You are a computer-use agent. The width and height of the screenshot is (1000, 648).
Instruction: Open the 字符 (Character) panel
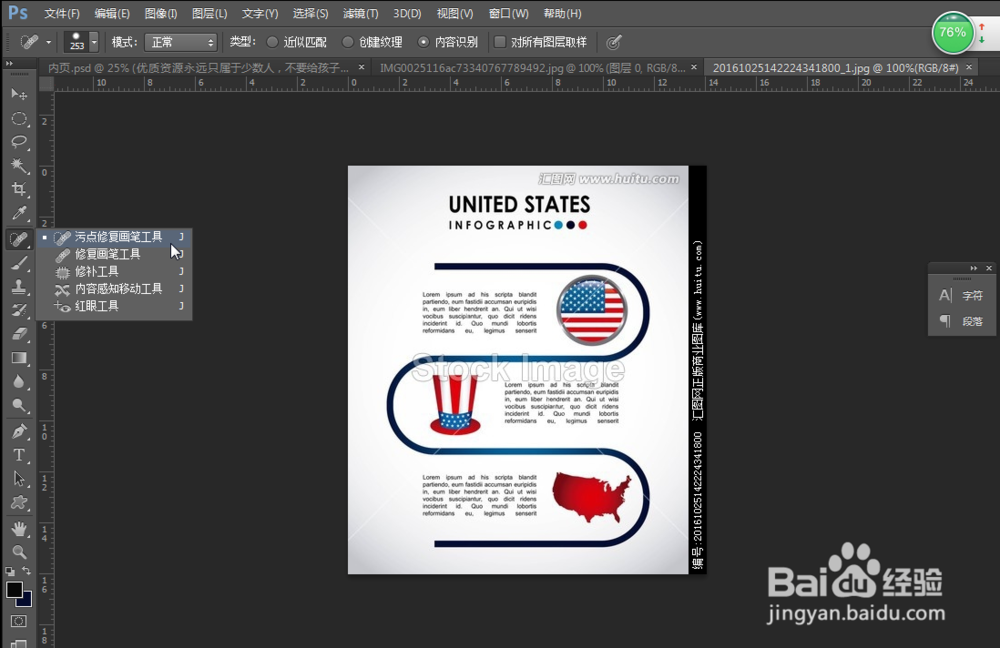[962, 295]
